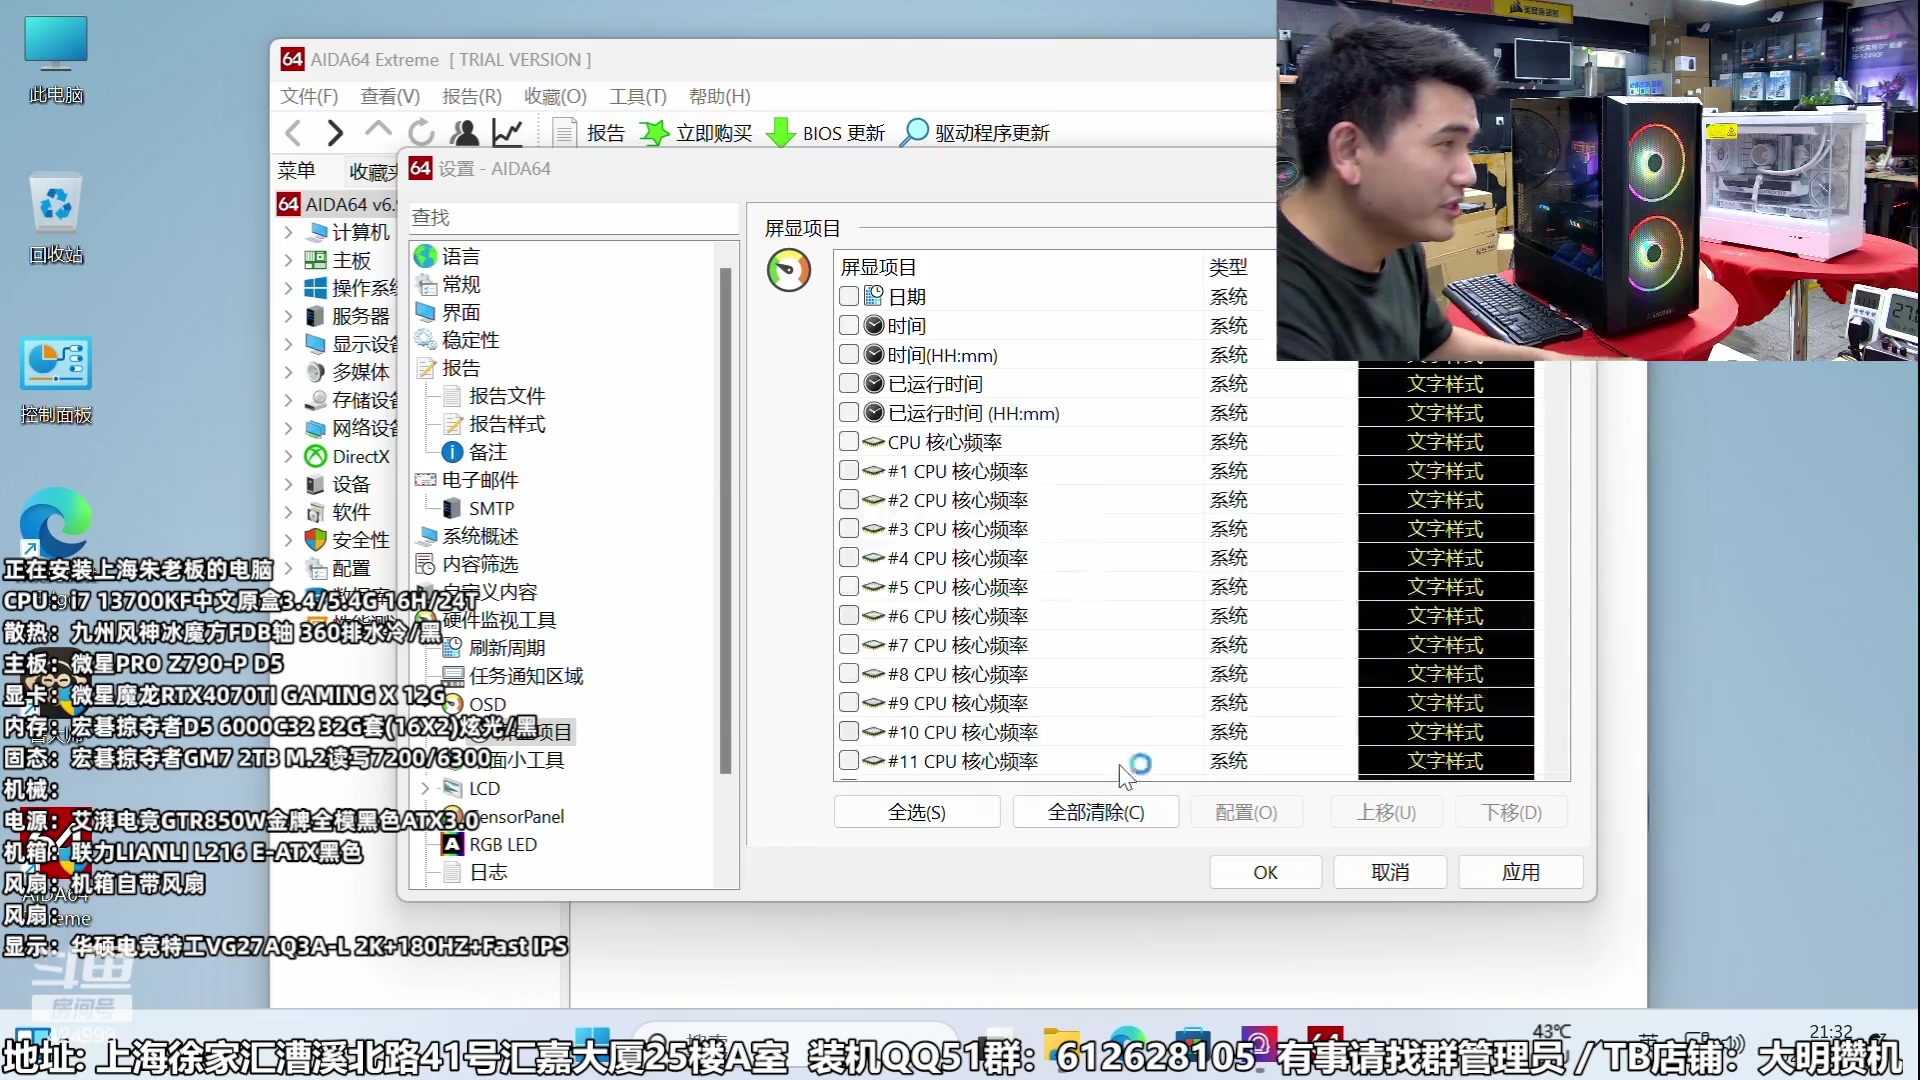Viewport: 1920px width, 1080px height.
Task: Check the CPU 核心频率 checkbox
Action: 849,441
